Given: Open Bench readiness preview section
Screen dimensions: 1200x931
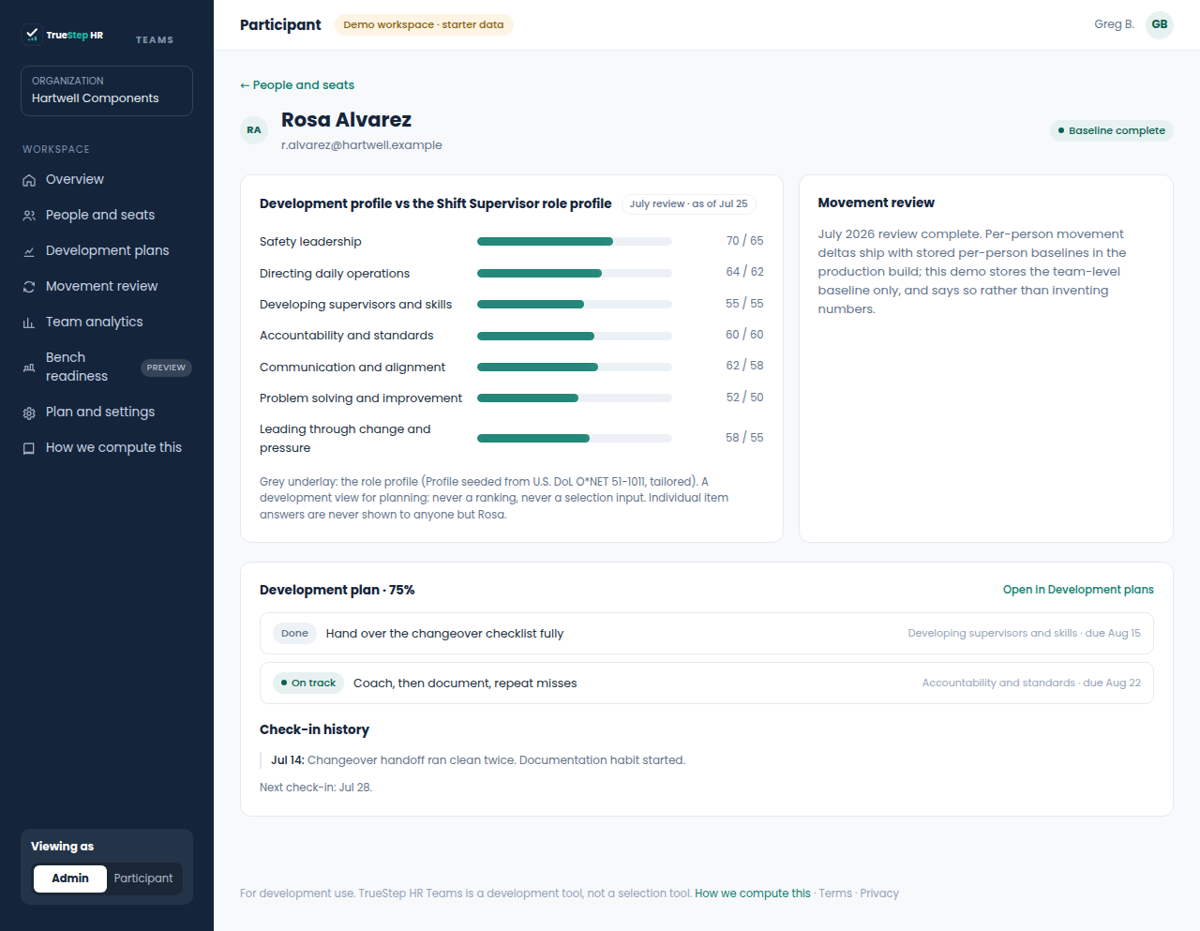Looking at the screenshot, I should (x=106, y=367).
